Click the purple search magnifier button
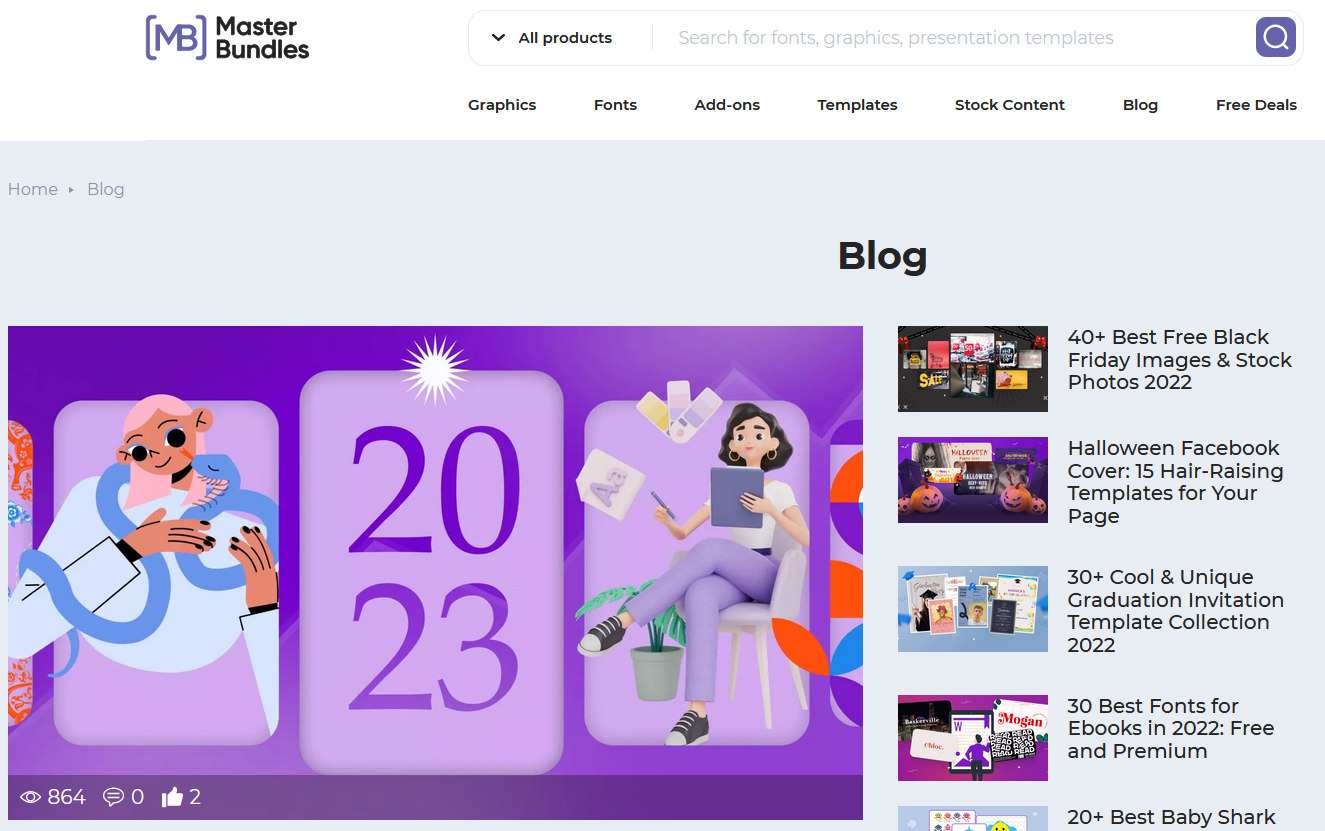1325x831 pixels. [x=1276, y=37]
